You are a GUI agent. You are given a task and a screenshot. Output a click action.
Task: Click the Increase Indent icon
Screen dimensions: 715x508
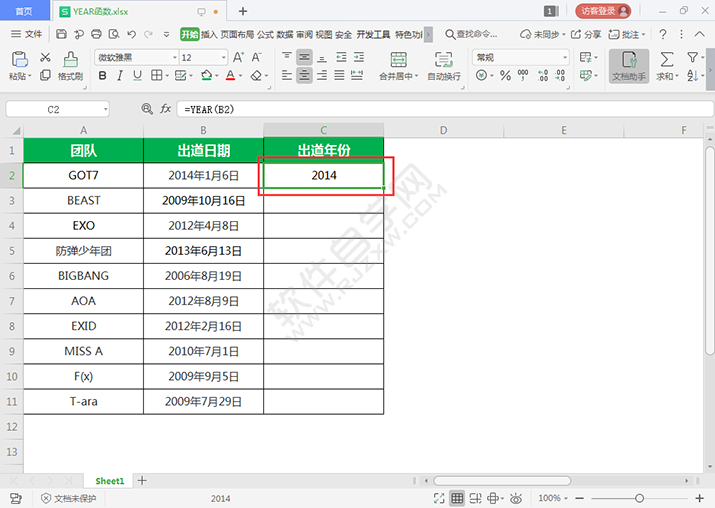[359, 57]
